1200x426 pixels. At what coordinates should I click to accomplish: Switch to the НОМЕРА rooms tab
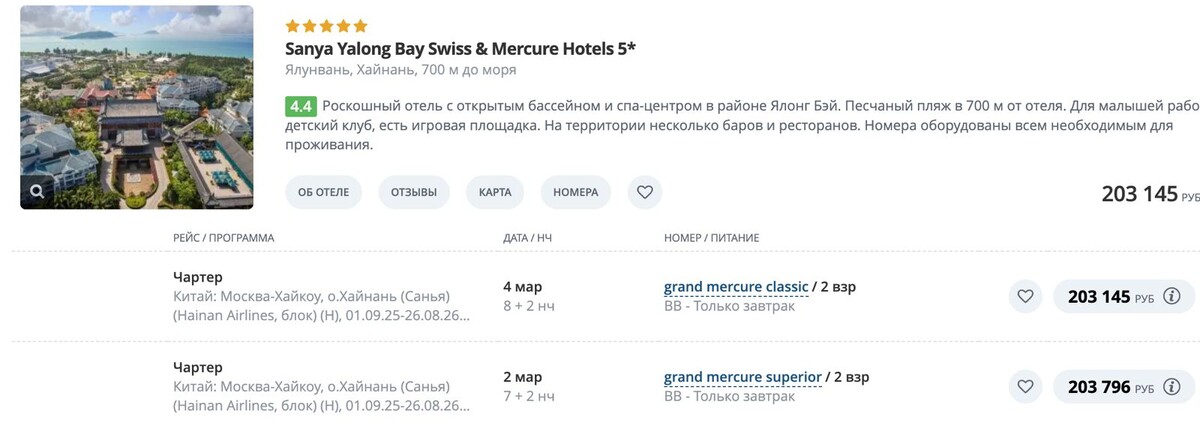[575, 192]
